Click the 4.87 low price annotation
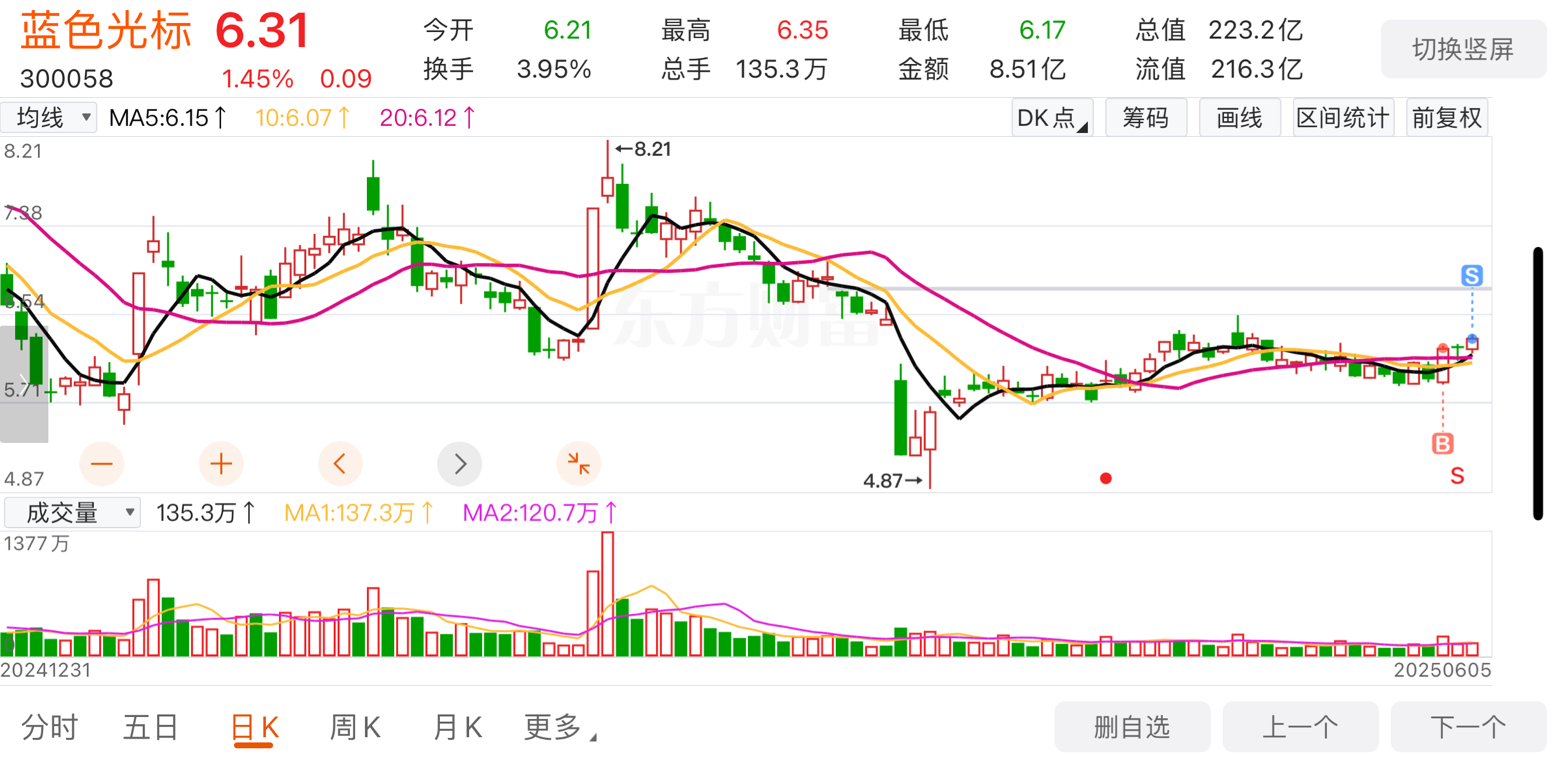 [x=893, y=481]
